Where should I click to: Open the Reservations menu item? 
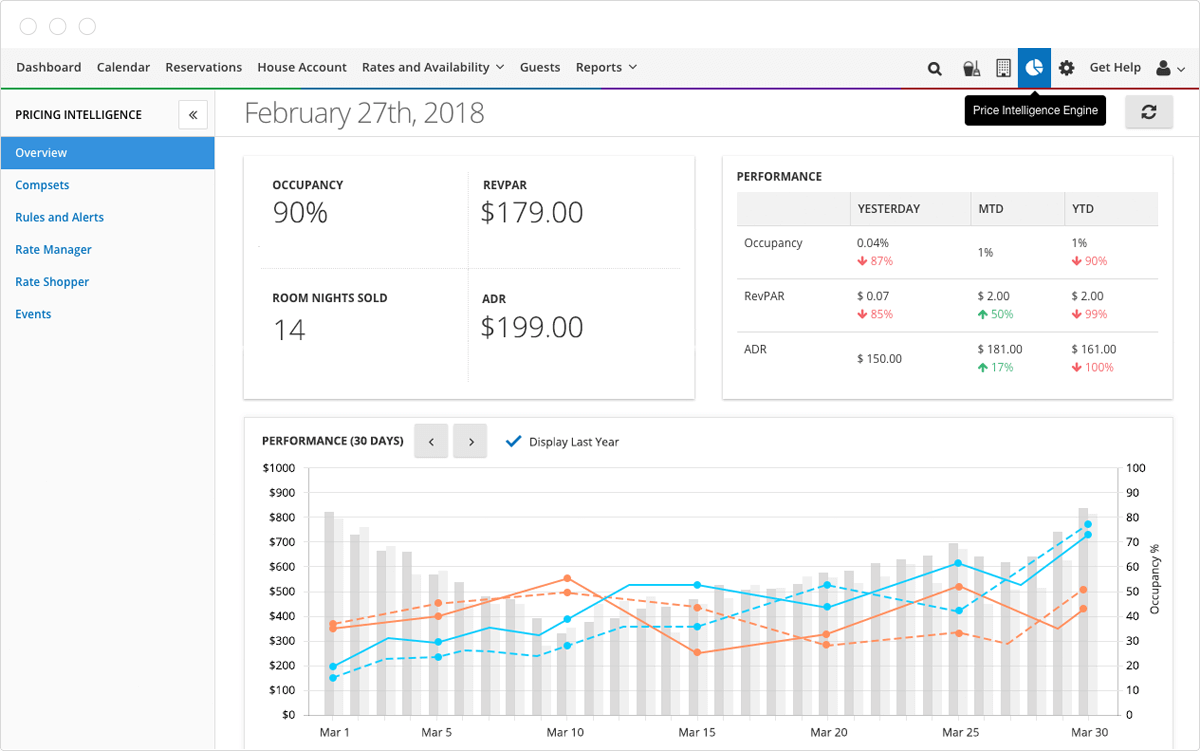(204, 67)
